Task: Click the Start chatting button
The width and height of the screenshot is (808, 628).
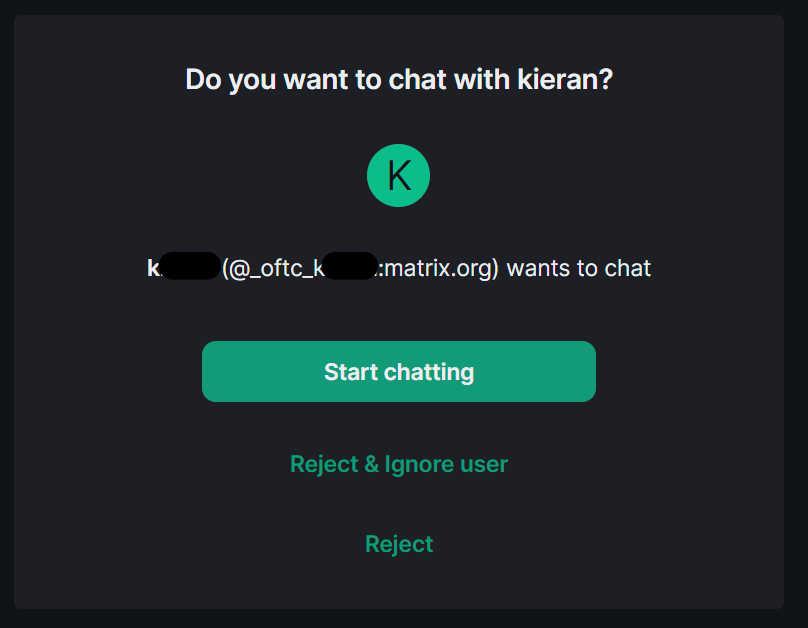Action: click(x=399, y=371)
